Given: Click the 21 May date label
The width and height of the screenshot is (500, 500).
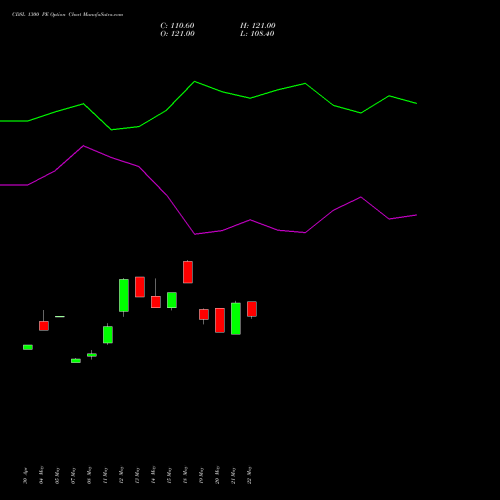Looking at the screenshot, I should tap(233, 476).
